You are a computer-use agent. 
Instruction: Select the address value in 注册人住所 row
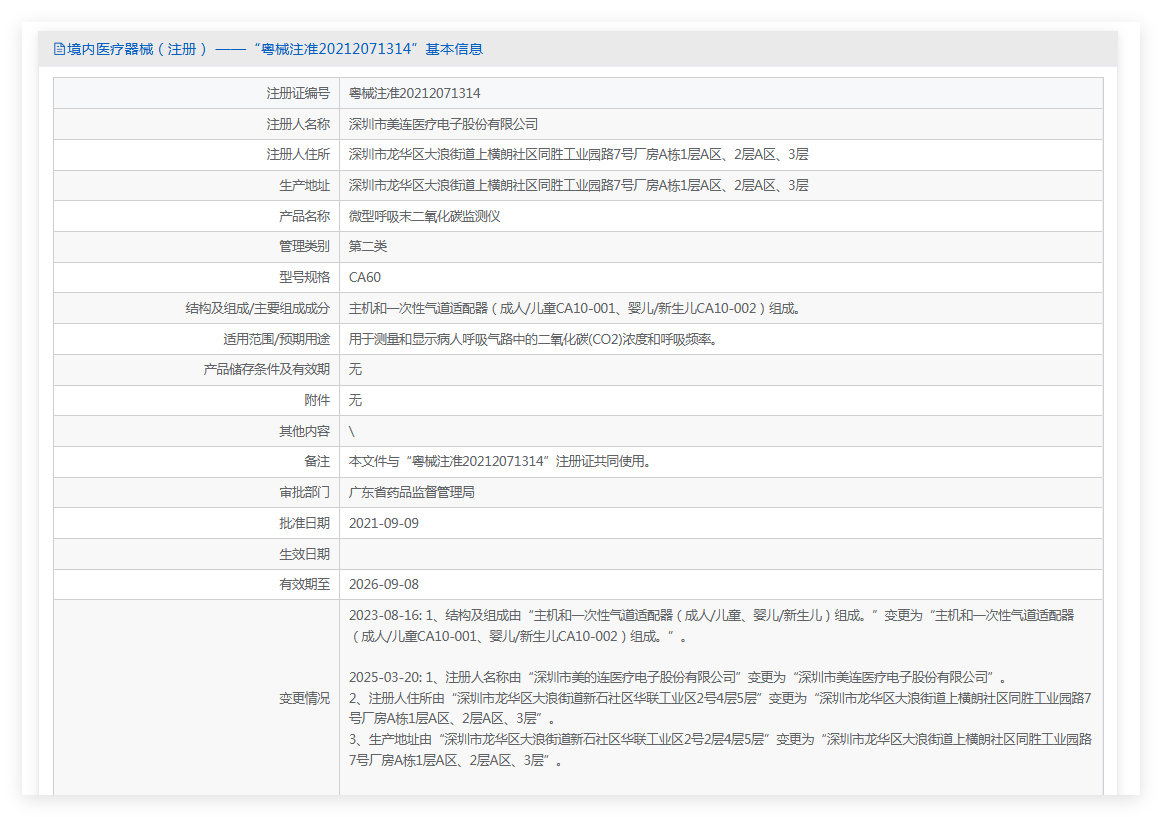578,154
